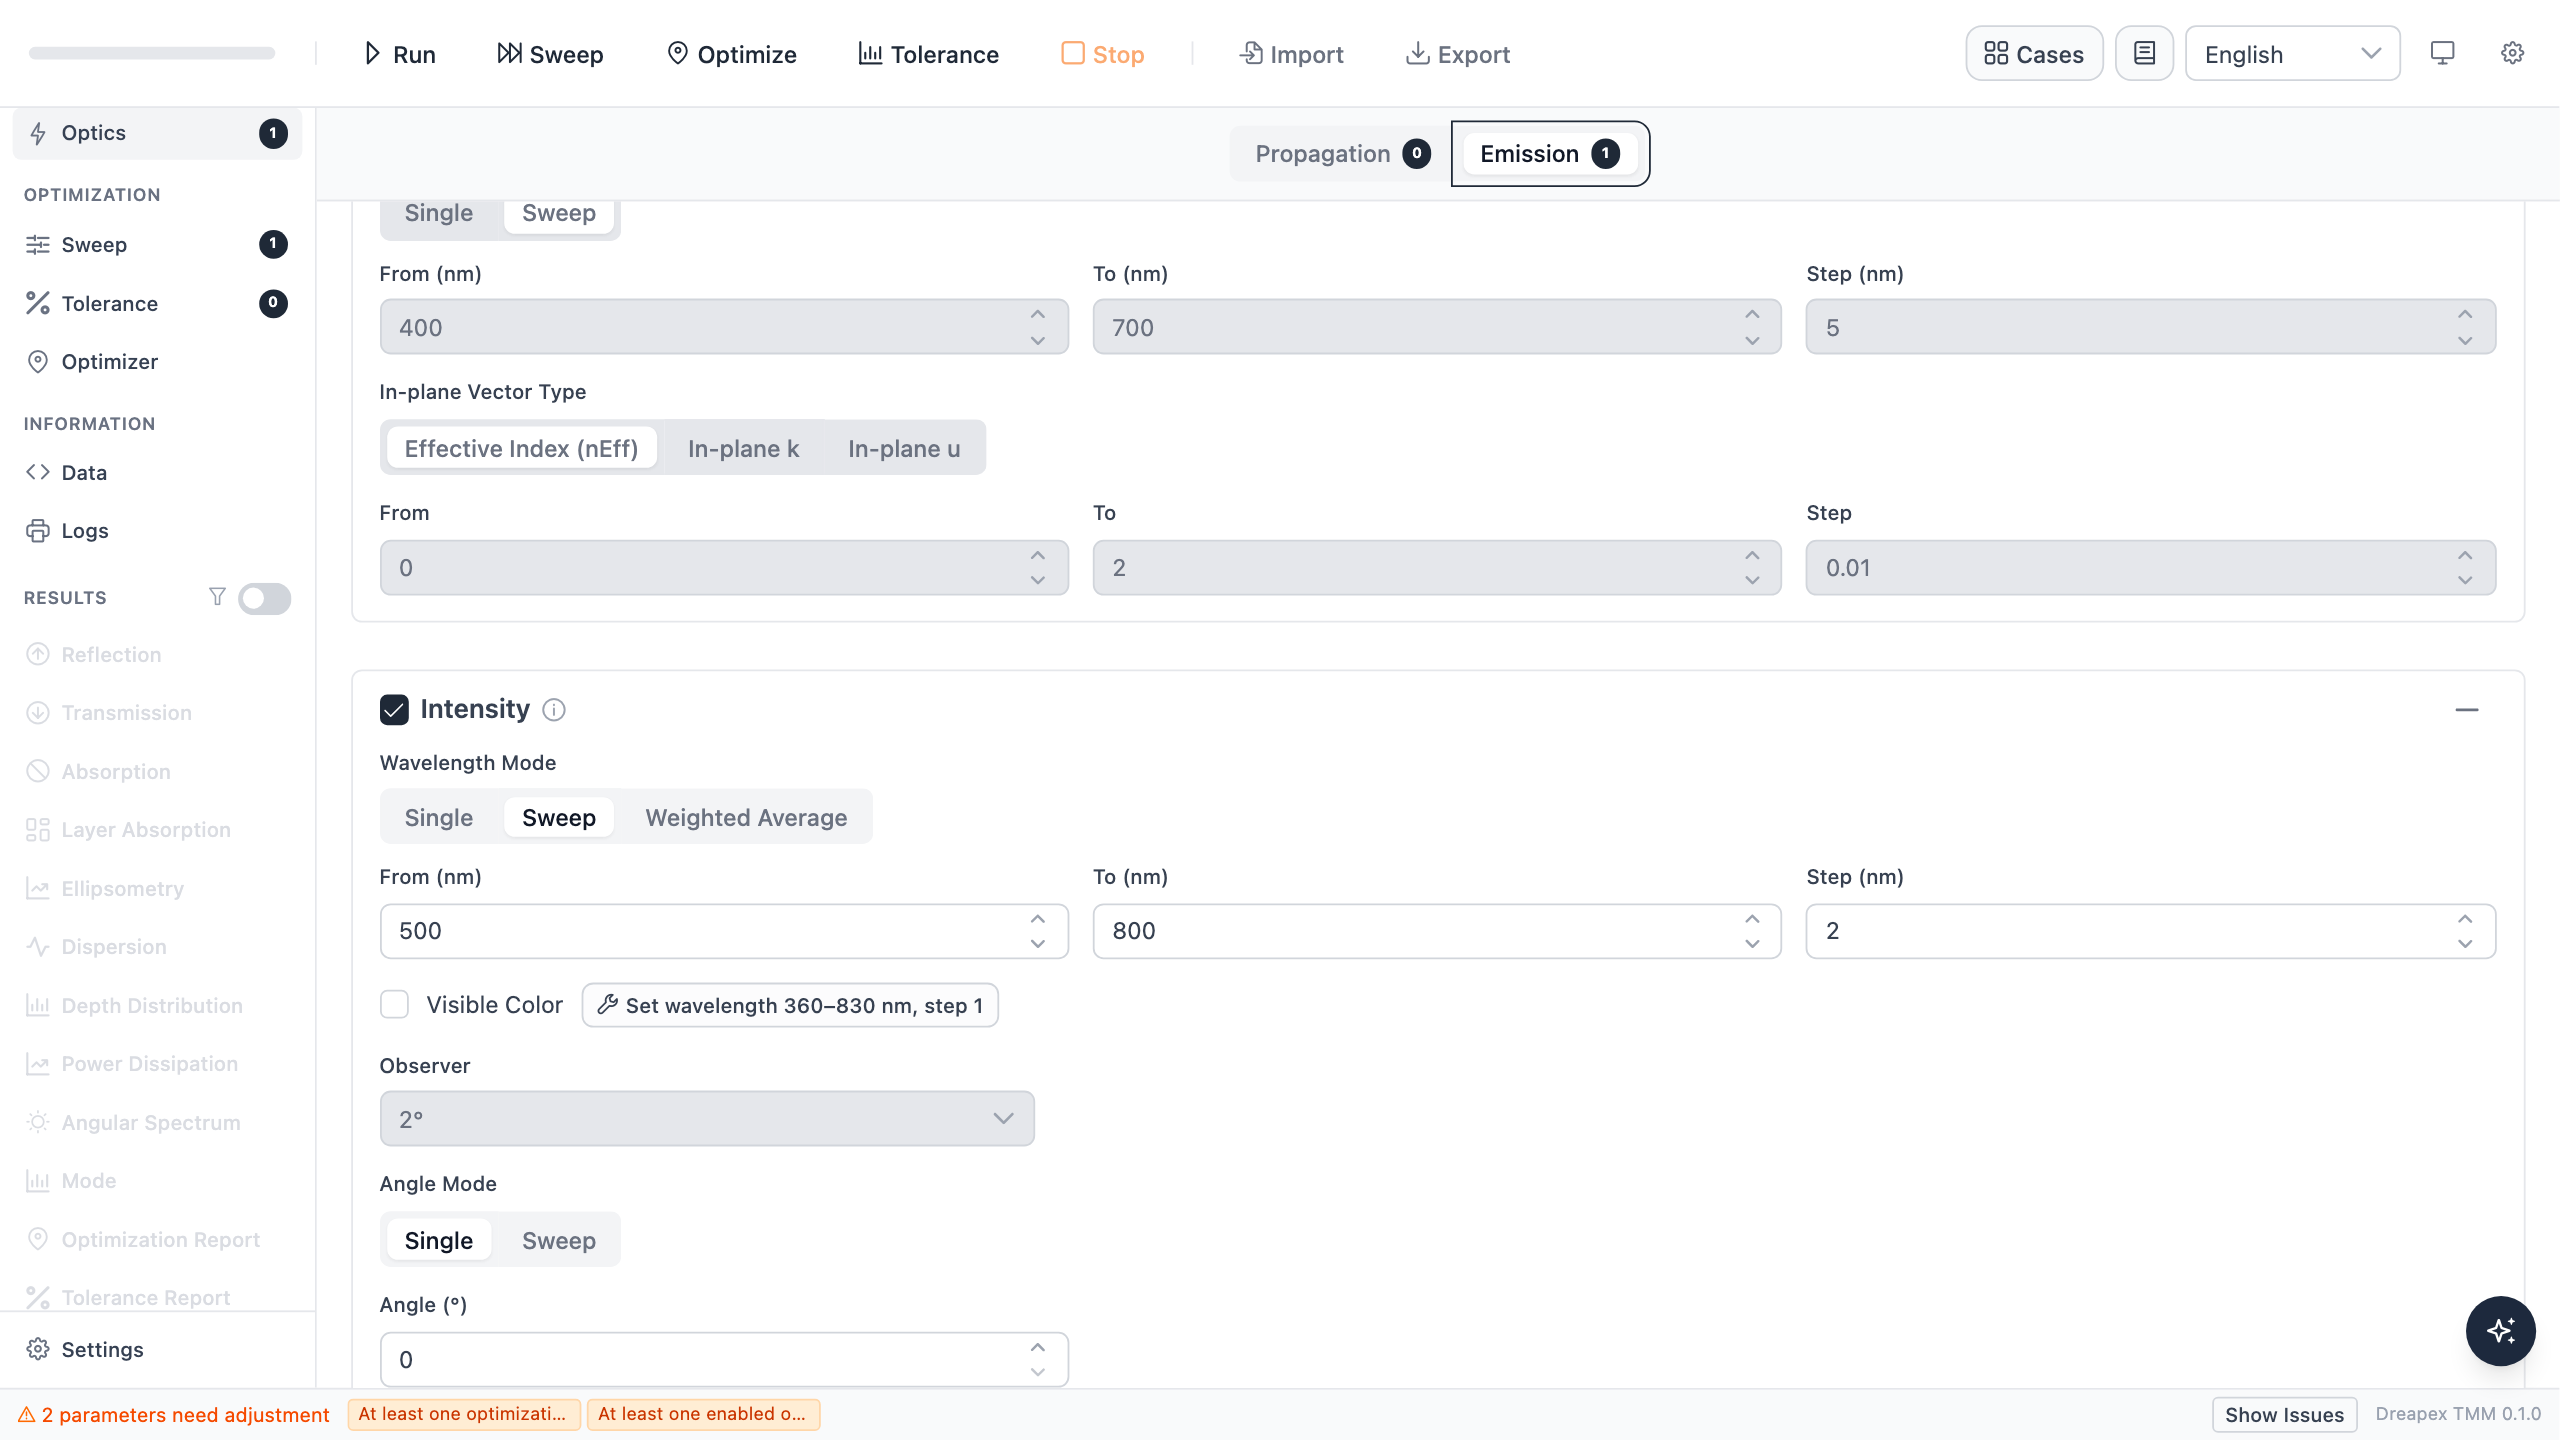This screenshot has width=2560, height=1440.
Task: Increase the Intensity To (nm) 800 value
Action: [x=1752, y=918]
